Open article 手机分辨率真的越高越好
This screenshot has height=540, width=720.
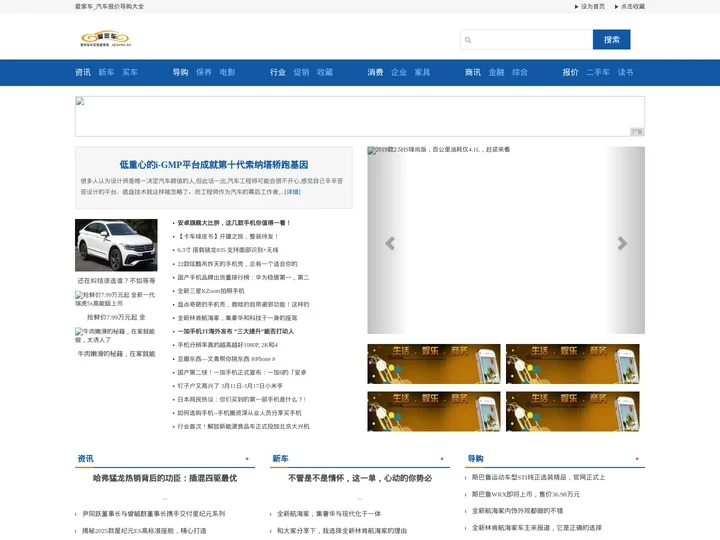pos(228,345)
